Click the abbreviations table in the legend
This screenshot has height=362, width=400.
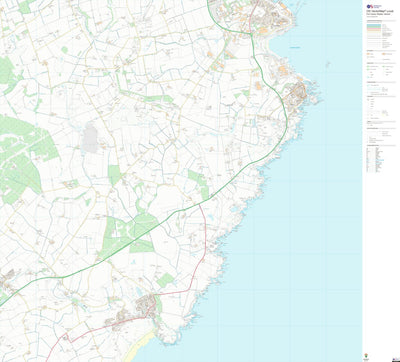click(375, 159)
